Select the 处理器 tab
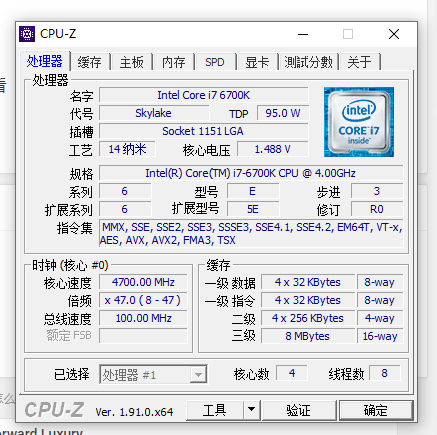Image resolution: width=437 pixels, height=435 pixels. click(x=45, y=61)
